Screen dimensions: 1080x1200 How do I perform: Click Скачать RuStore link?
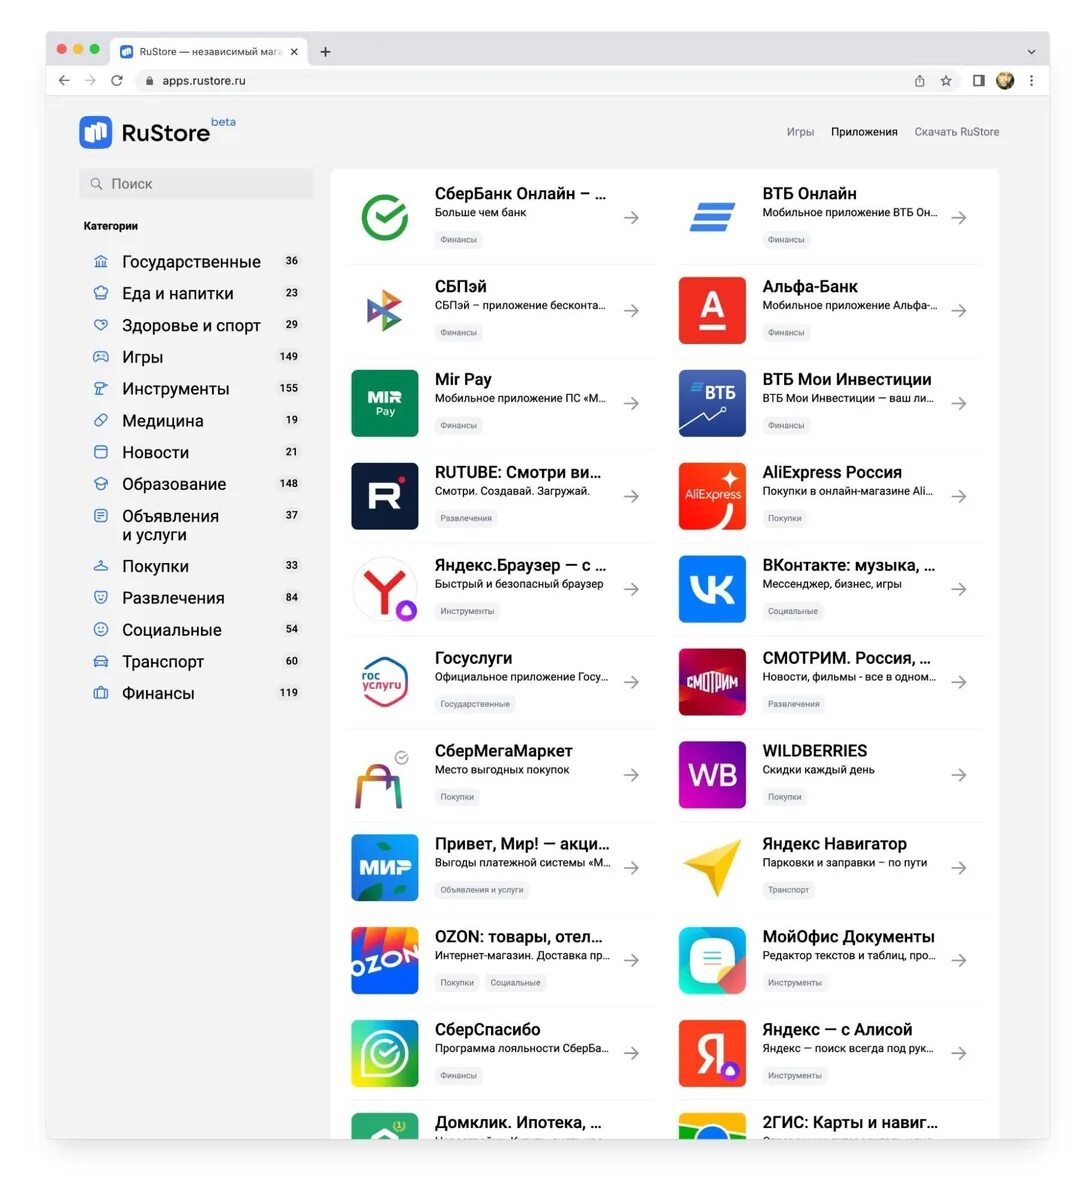[957, 132]
